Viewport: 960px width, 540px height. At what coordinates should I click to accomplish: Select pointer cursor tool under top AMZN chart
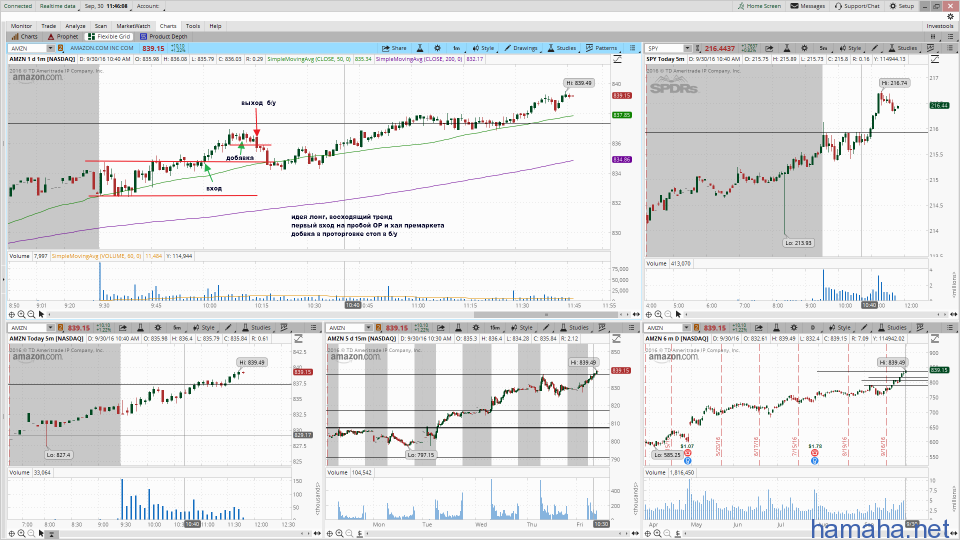(41, 315)
